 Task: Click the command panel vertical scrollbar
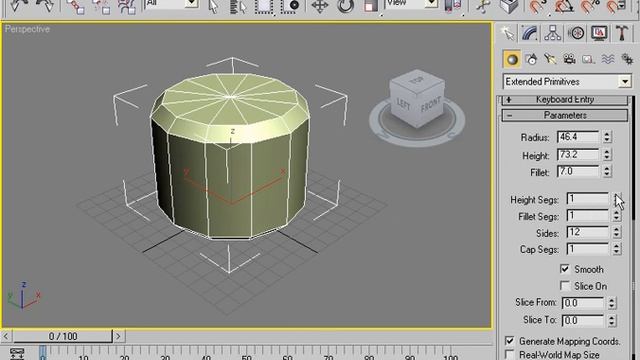(633, 159)
